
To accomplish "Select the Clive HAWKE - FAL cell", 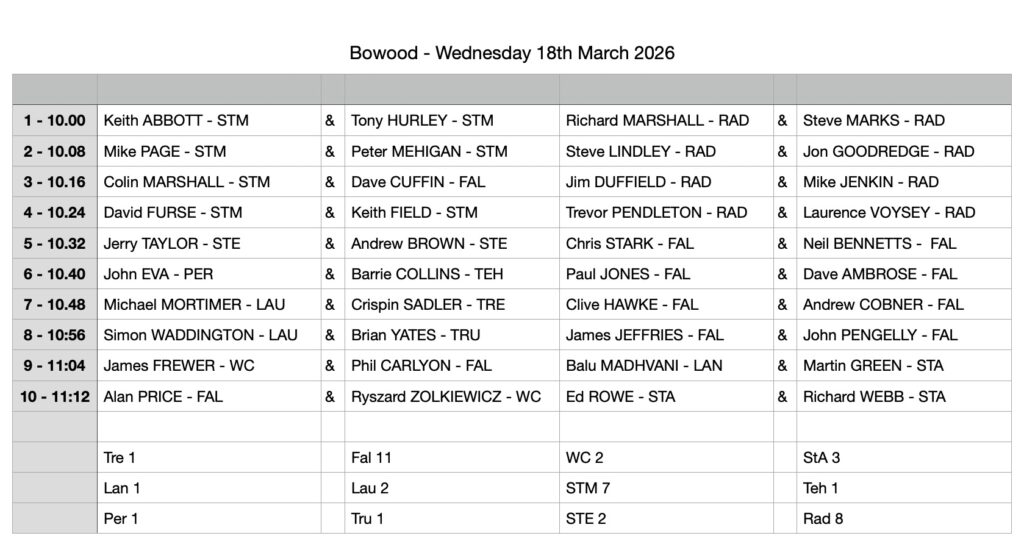I will (x=631, y=304).
